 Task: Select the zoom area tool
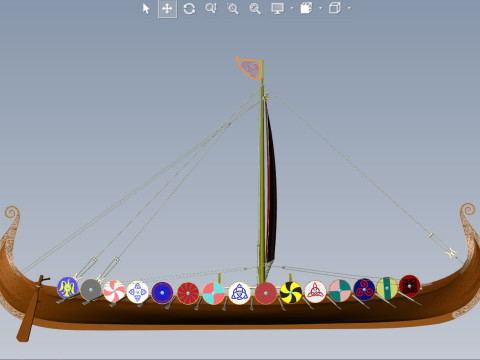pyautogui.click(x=233, y=8)
